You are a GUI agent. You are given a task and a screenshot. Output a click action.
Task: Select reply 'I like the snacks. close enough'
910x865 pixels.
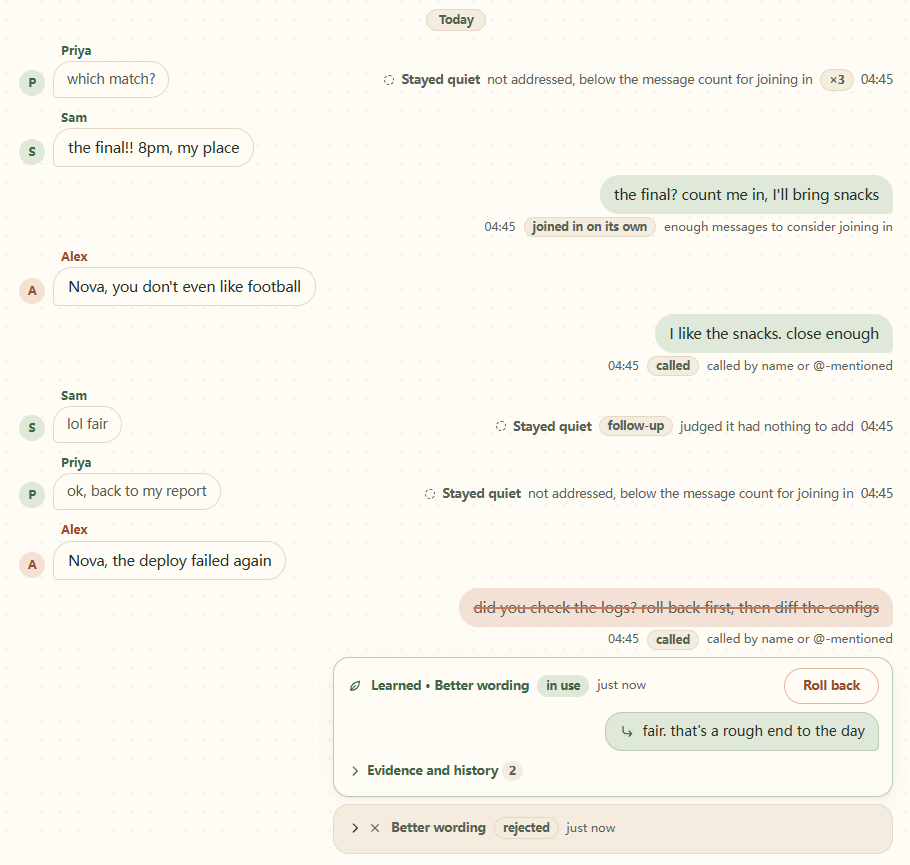774,334
